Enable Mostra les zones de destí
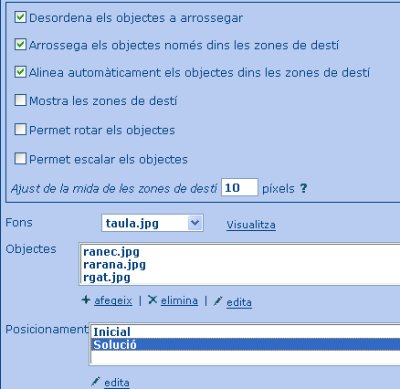The height and width of the screenshot is (389, 400). 20,100
